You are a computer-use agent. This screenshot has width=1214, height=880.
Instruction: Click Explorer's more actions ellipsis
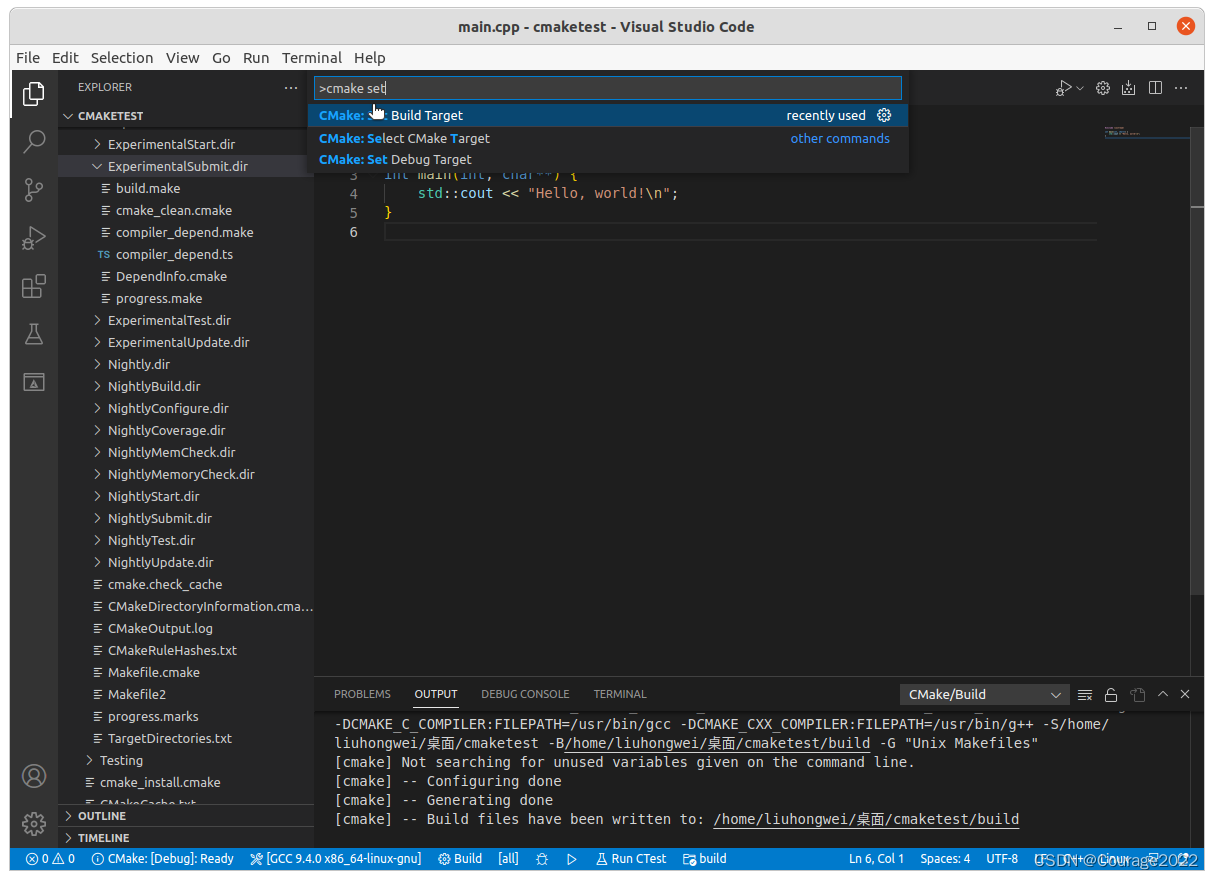[x=291, y=88]
